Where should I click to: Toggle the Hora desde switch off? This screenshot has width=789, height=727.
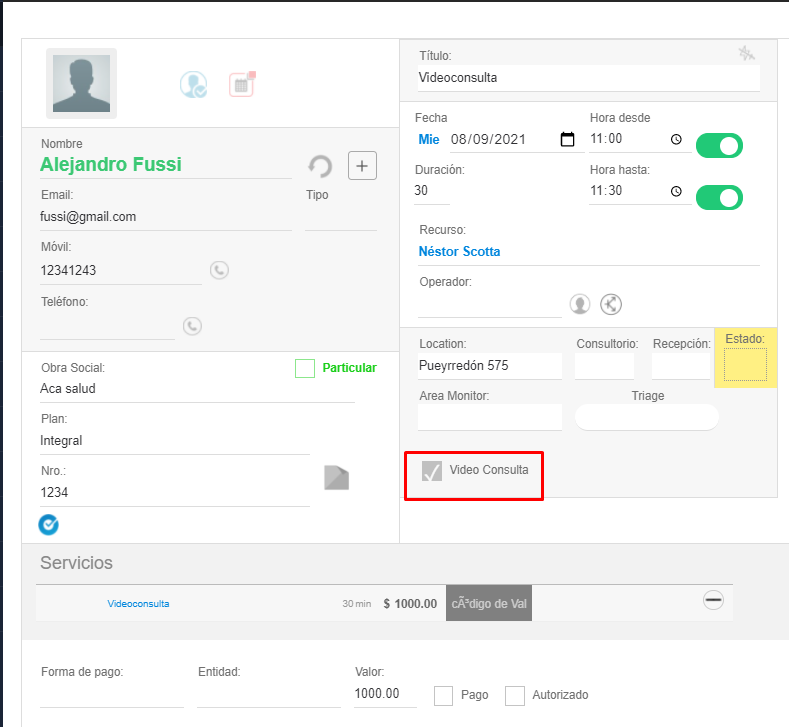pos(719,146)
